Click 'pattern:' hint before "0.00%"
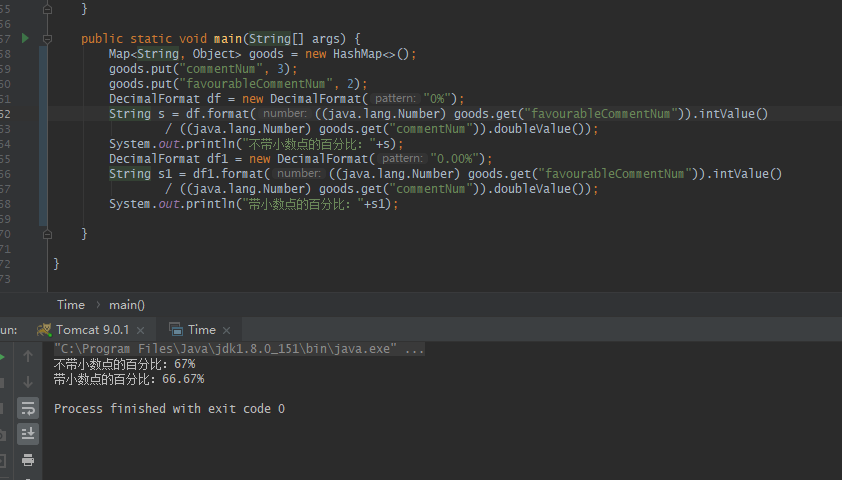Image resolution: width=842 pixels, height=480 pixels. point(402,159)
